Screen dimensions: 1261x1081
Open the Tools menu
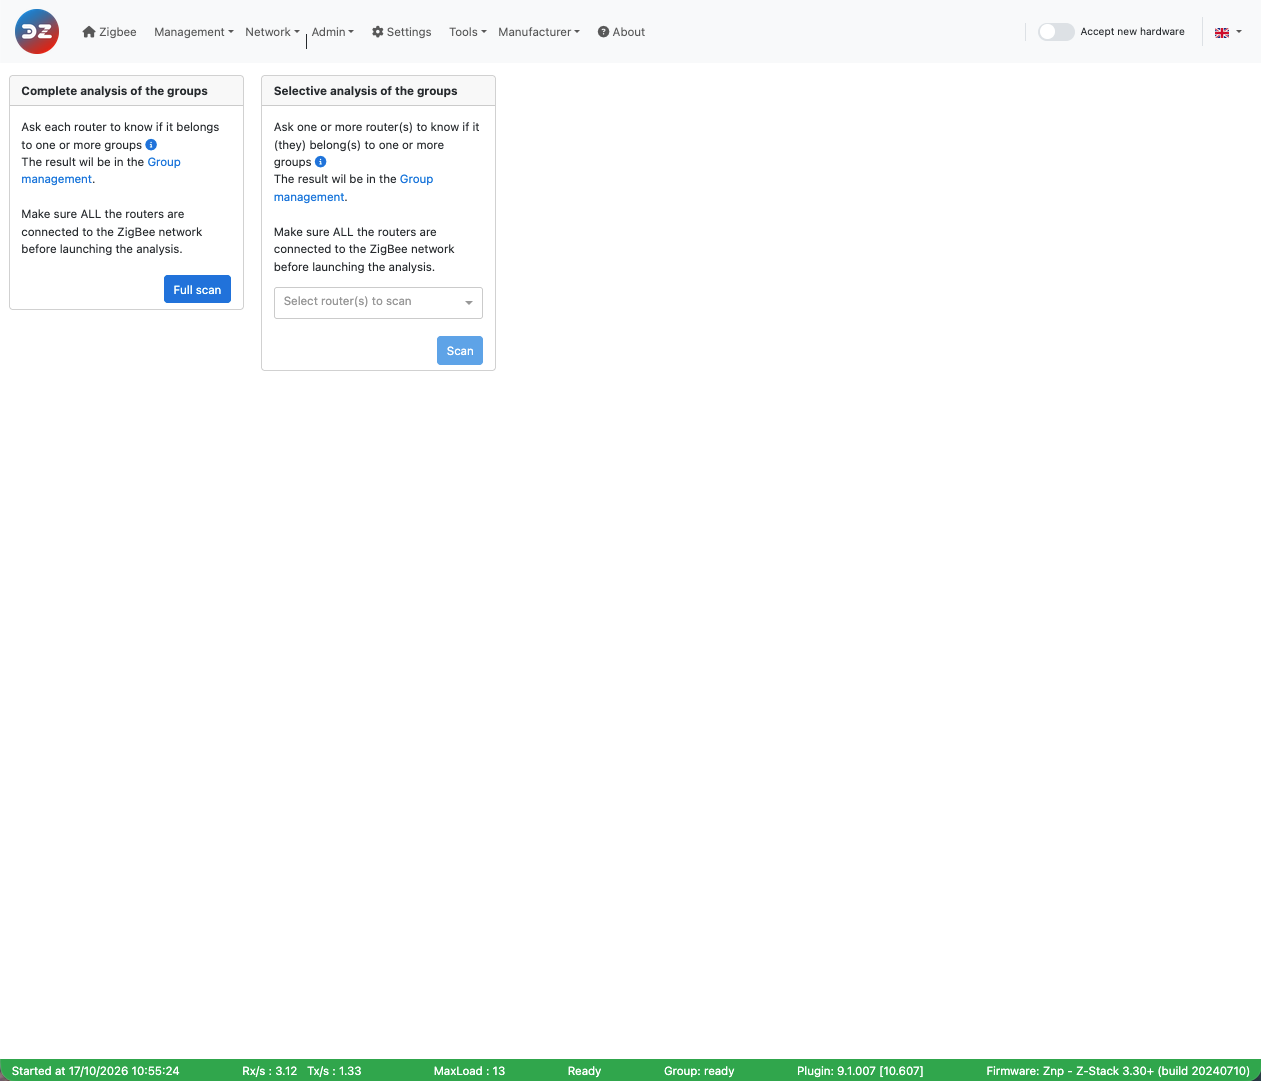coord(468,32)
